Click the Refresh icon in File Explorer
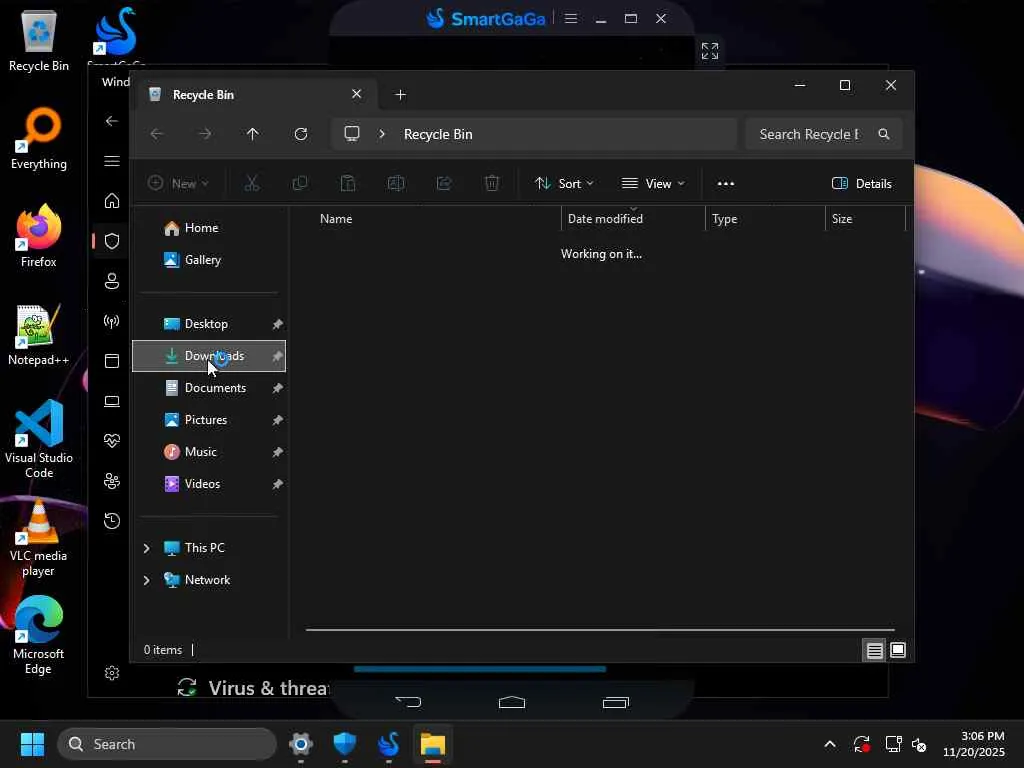 [x=301, y=134]
